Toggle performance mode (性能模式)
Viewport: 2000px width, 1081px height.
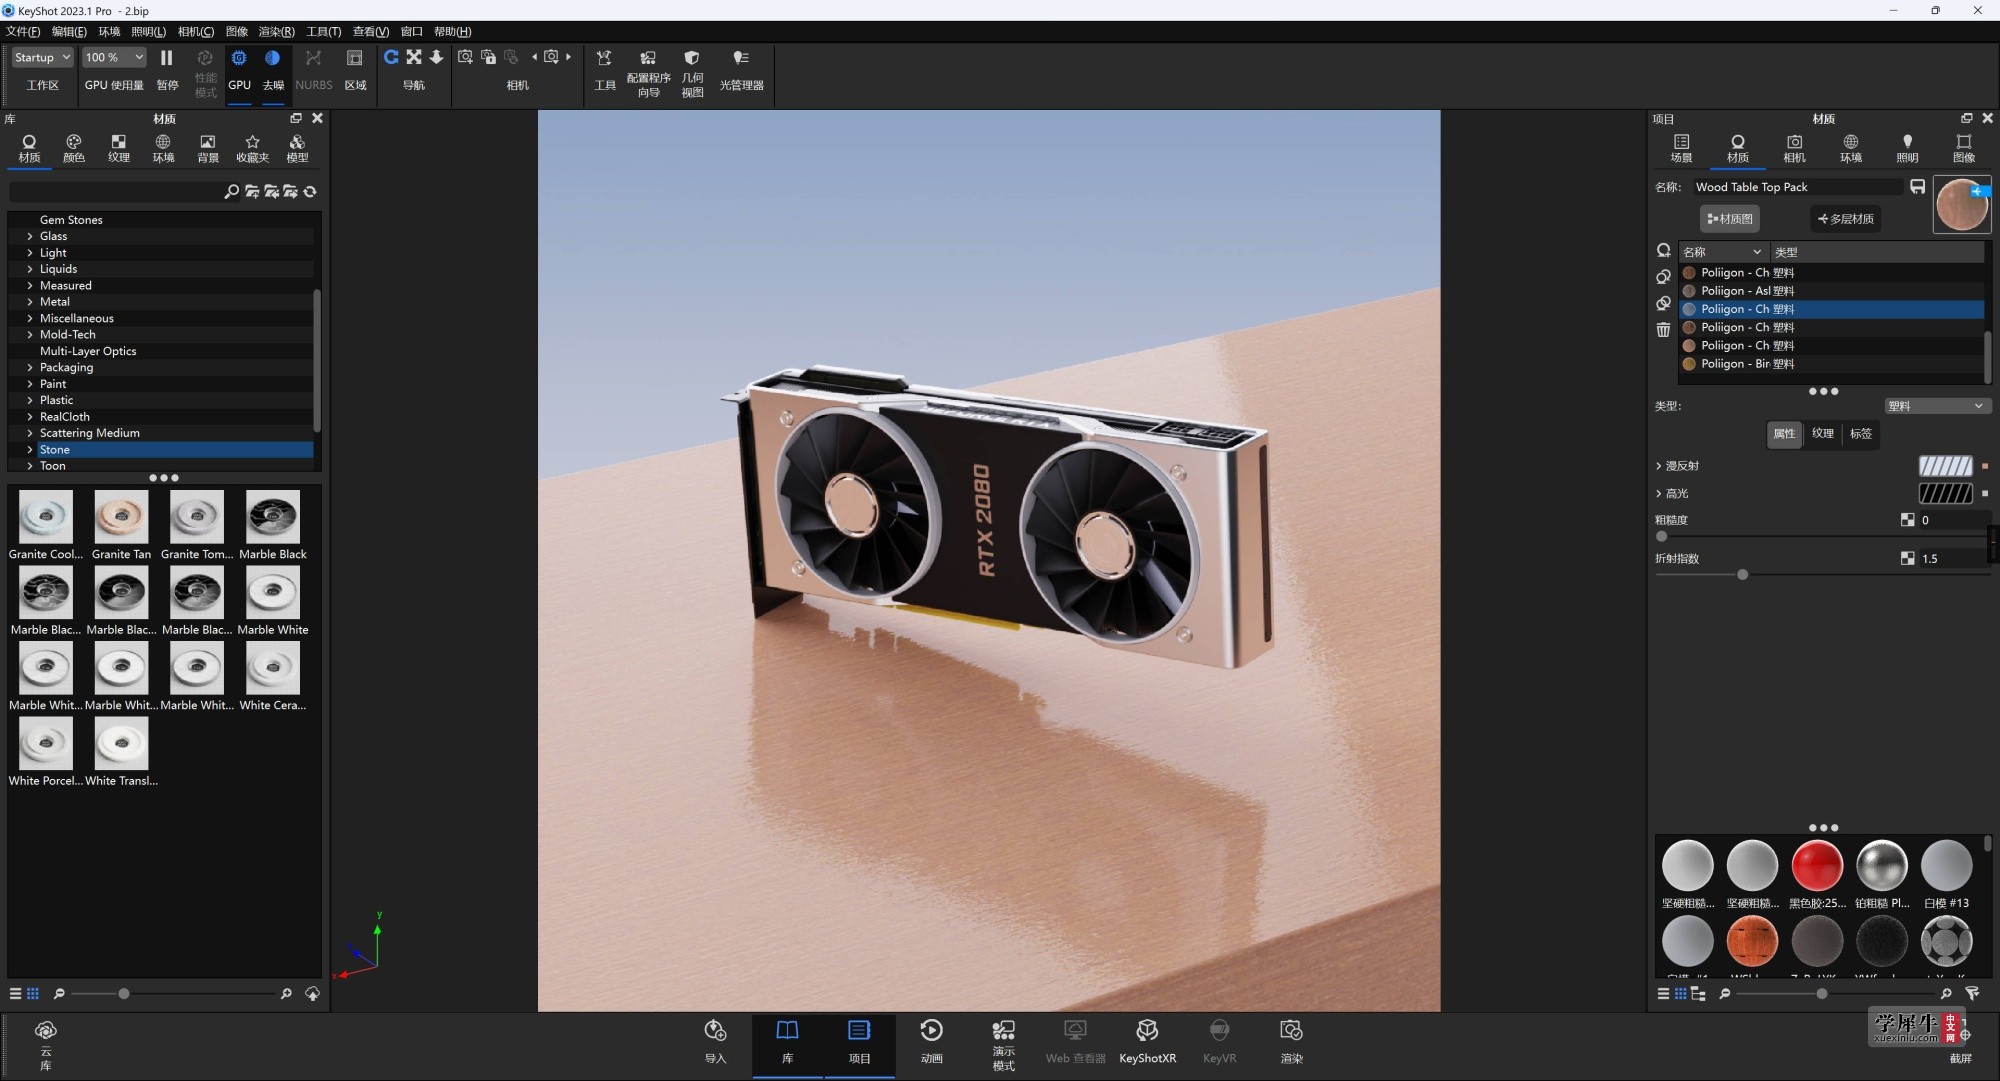pos(205,72)
